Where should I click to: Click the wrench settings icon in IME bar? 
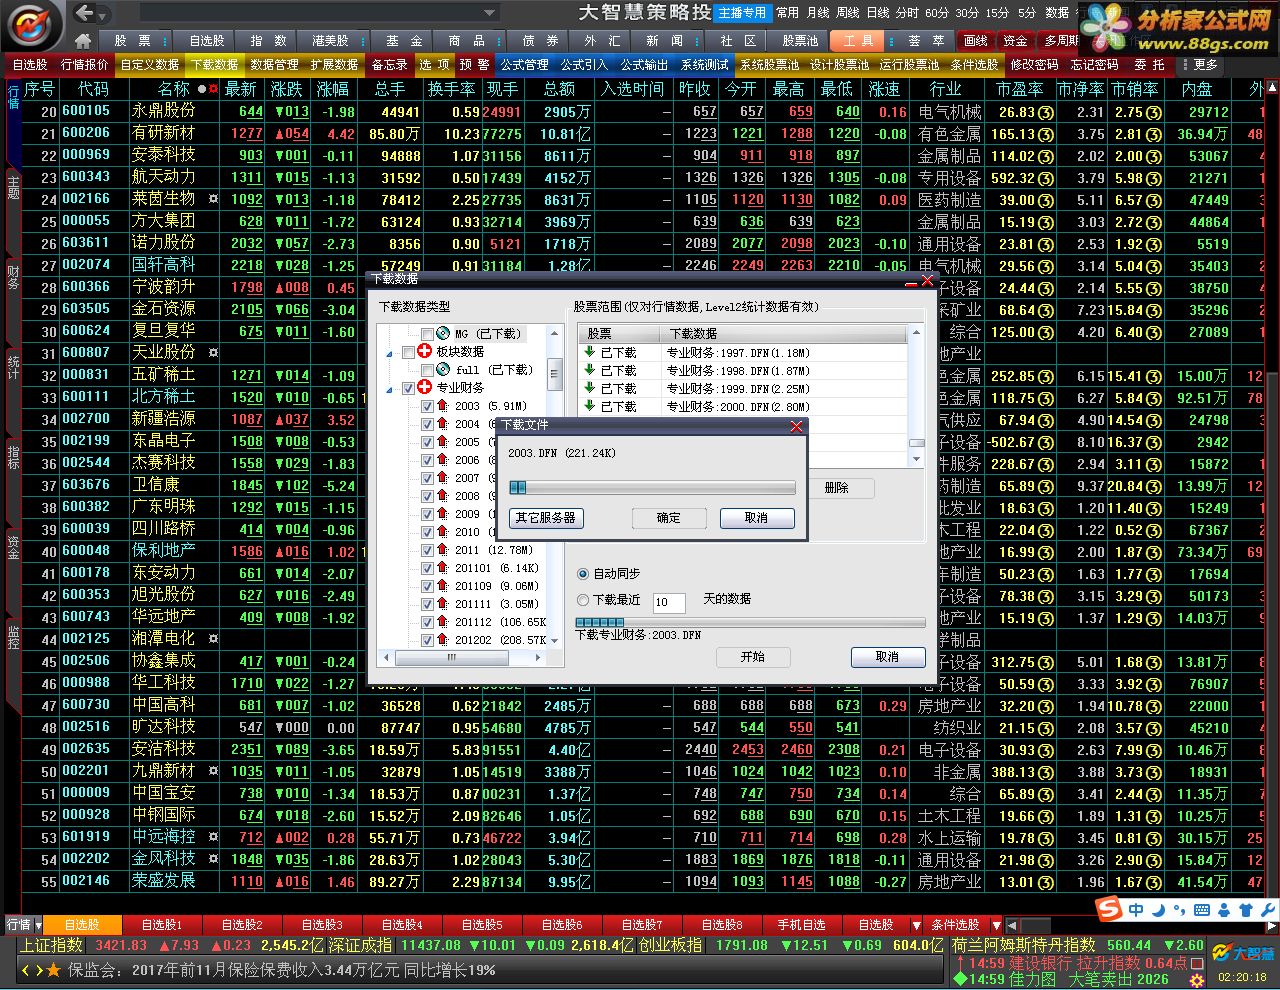1267,910
